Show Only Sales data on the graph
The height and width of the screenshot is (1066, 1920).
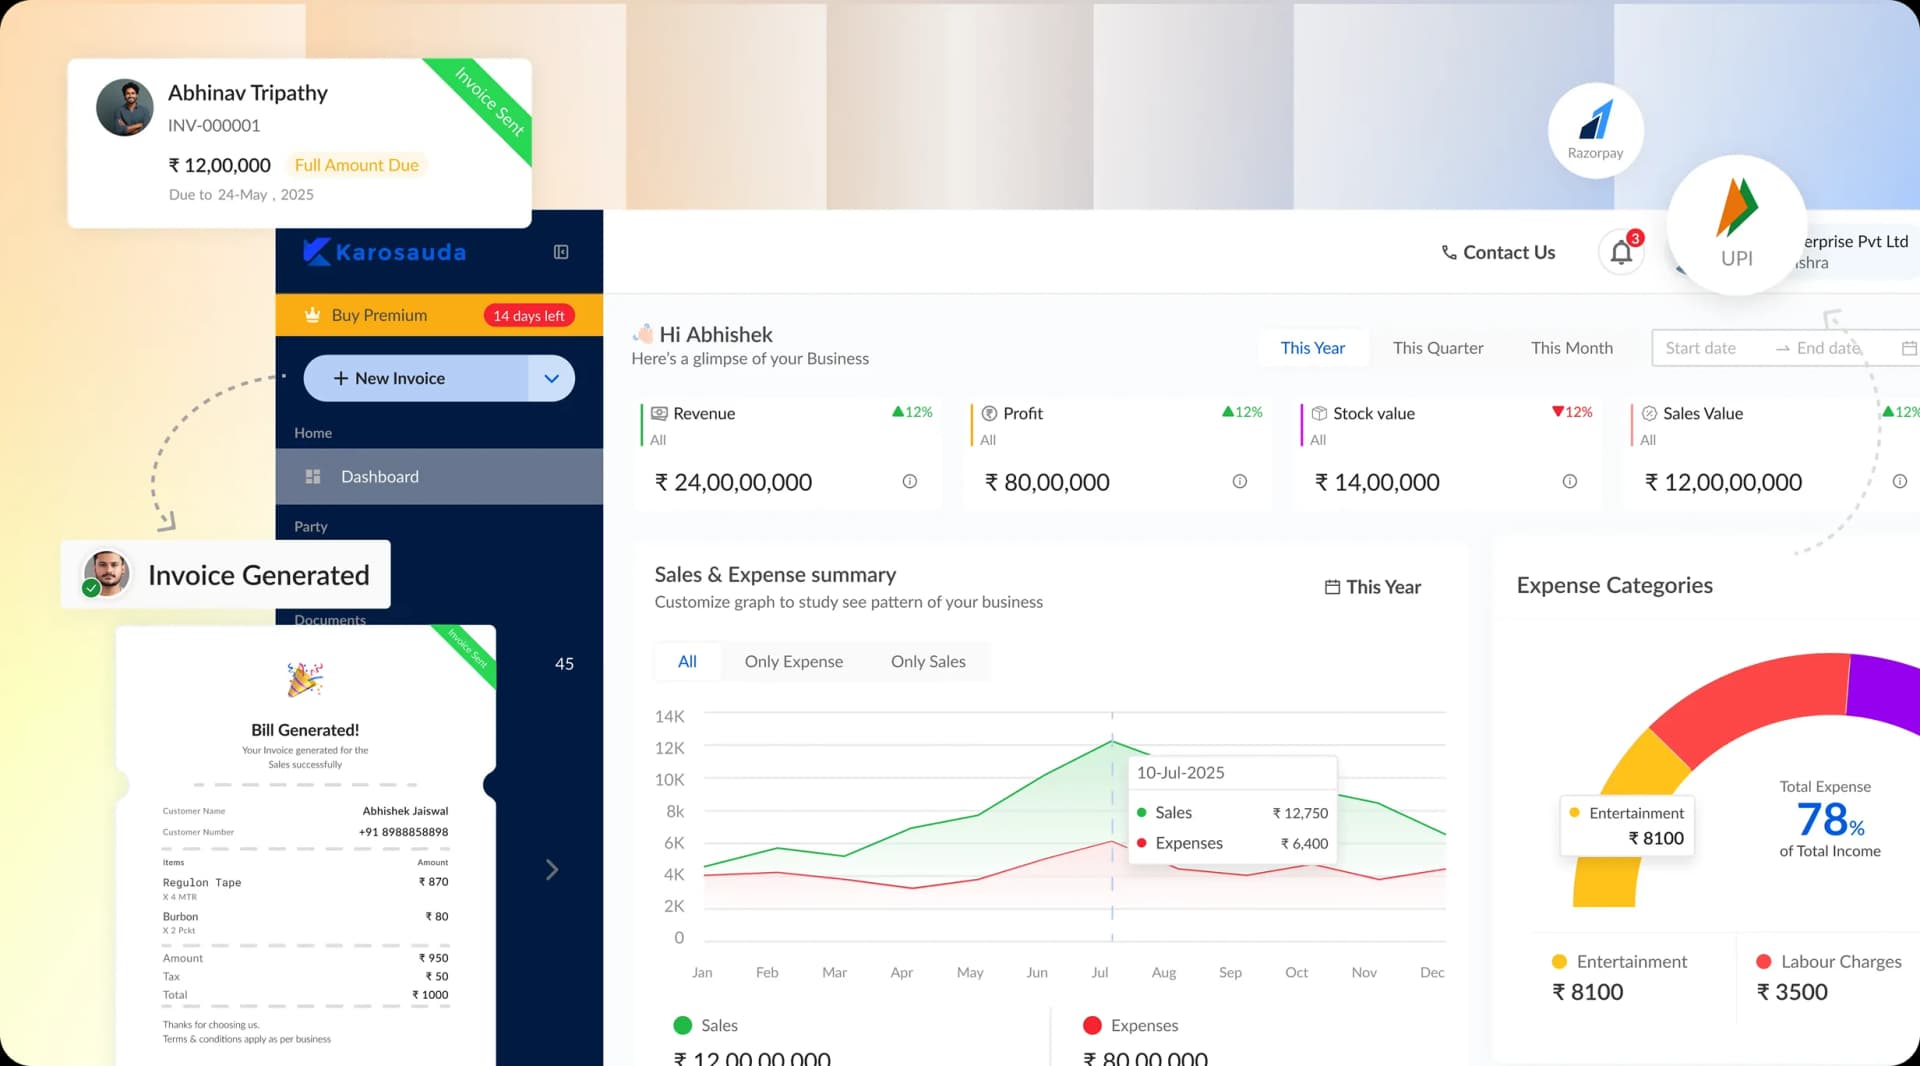point(928,661)
